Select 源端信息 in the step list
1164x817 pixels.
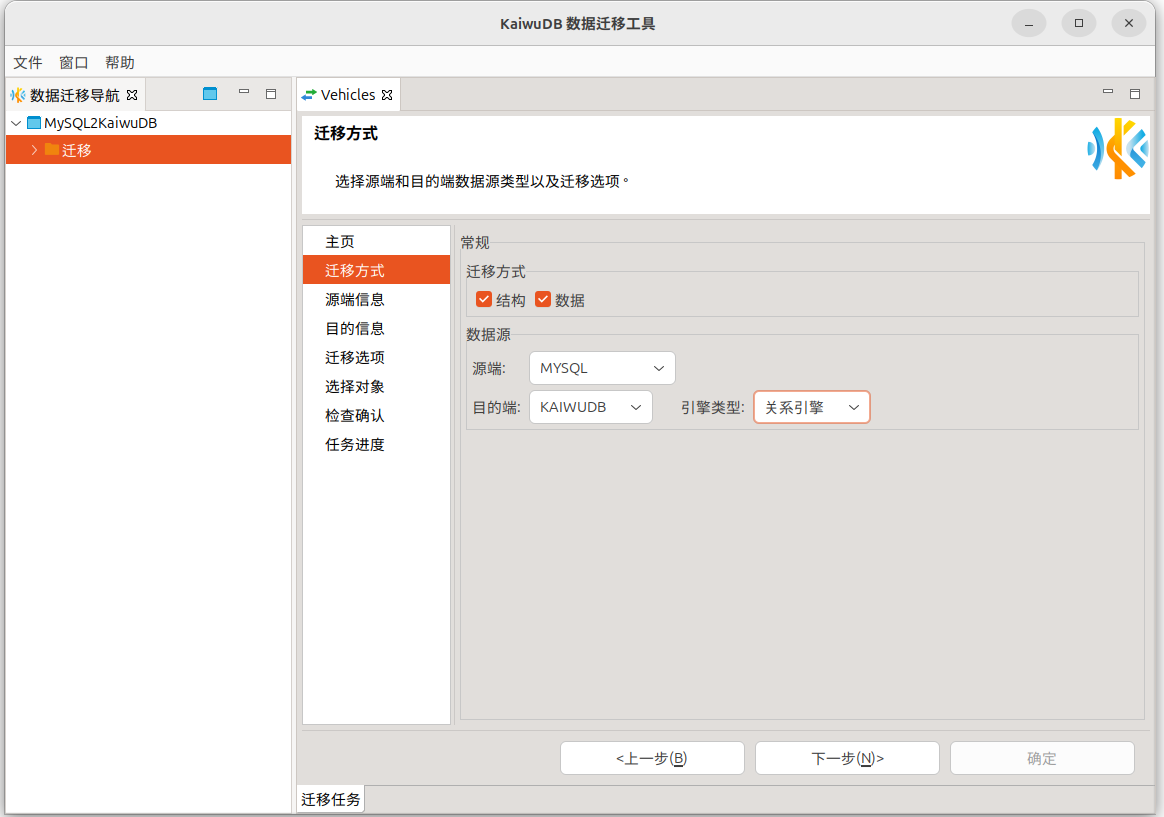(x=355, y=299)
